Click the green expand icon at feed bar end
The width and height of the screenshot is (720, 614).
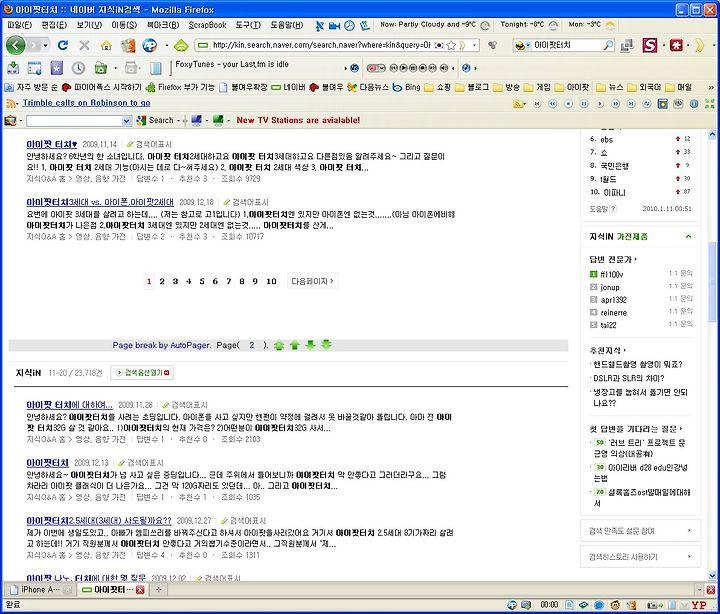point(709,104)
